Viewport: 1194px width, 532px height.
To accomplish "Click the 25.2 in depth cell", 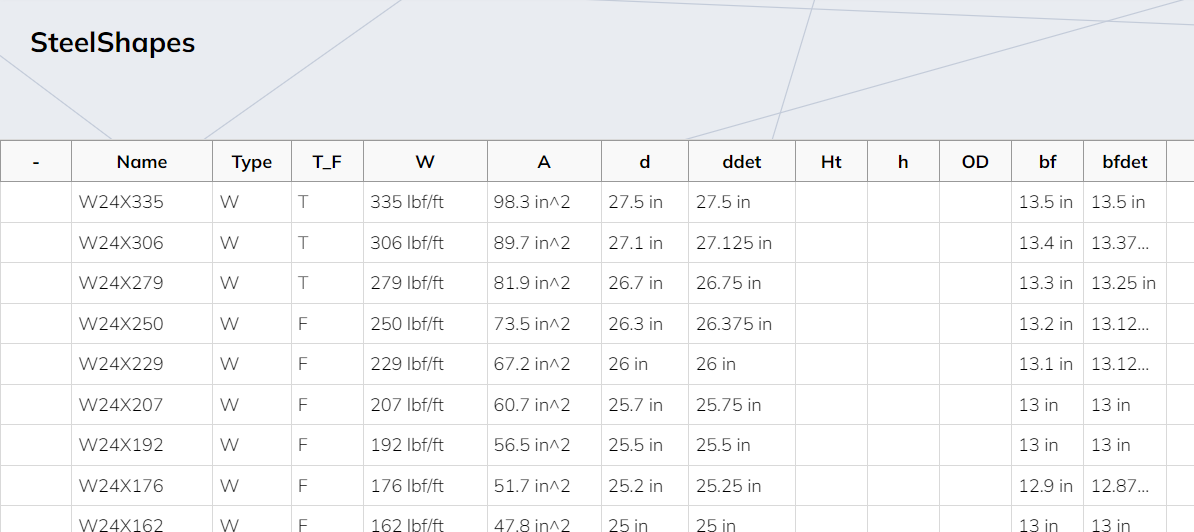I will click(x=645, y=486).
